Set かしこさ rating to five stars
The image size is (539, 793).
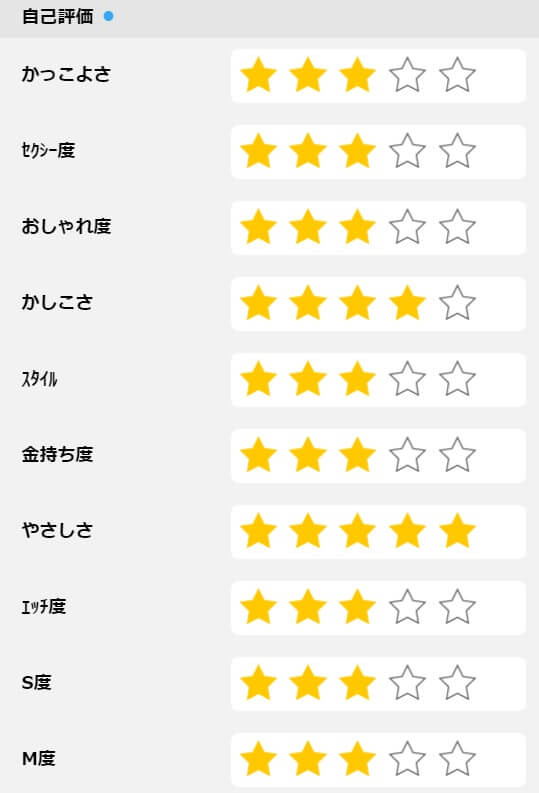click(457, 302)
